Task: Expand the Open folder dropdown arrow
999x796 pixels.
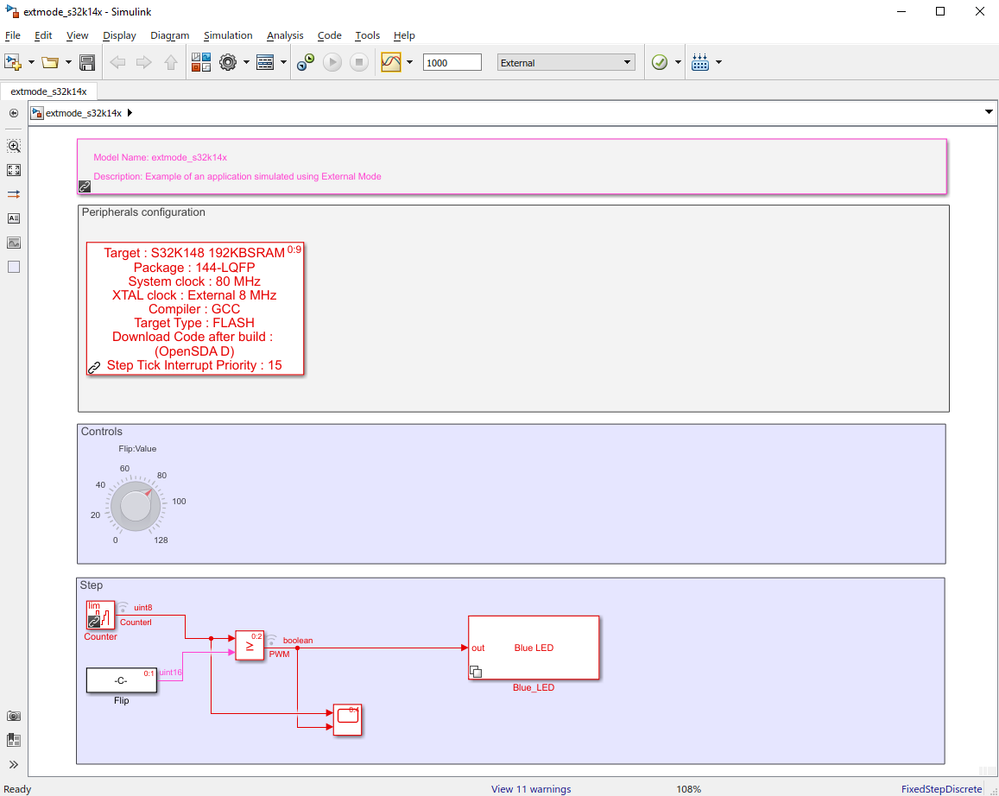Action: [x=68, y=62]
